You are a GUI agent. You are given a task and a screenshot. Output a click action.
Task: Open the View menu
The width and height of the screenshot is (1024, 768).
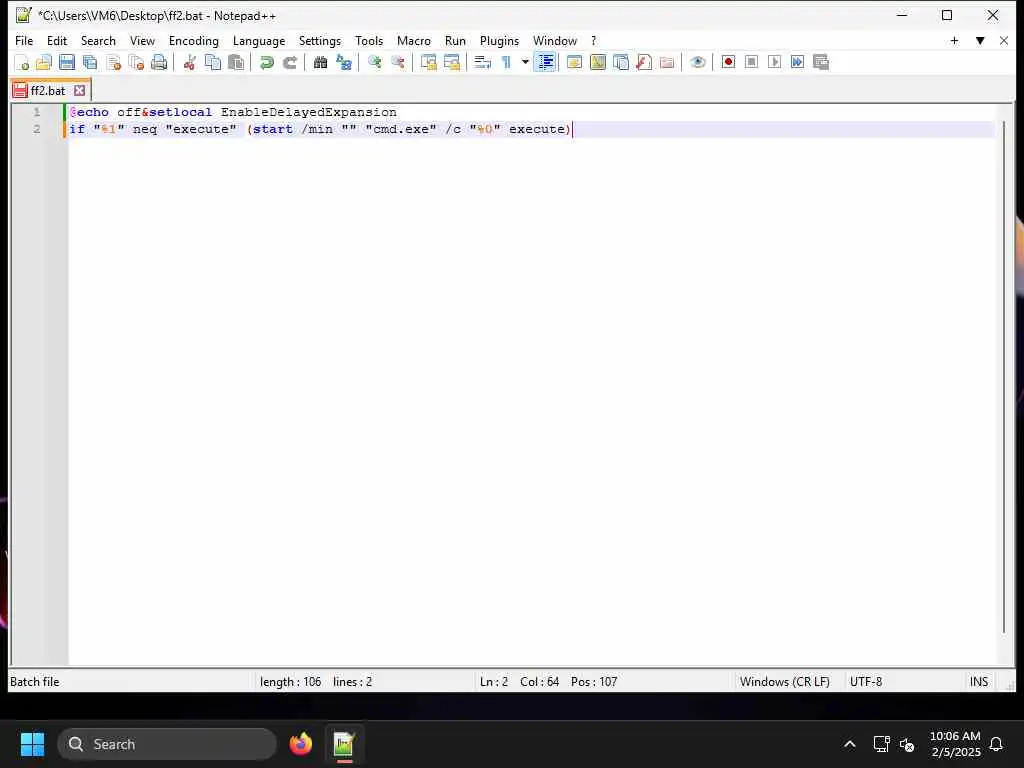pyautogui.click(x=142, y=40)
